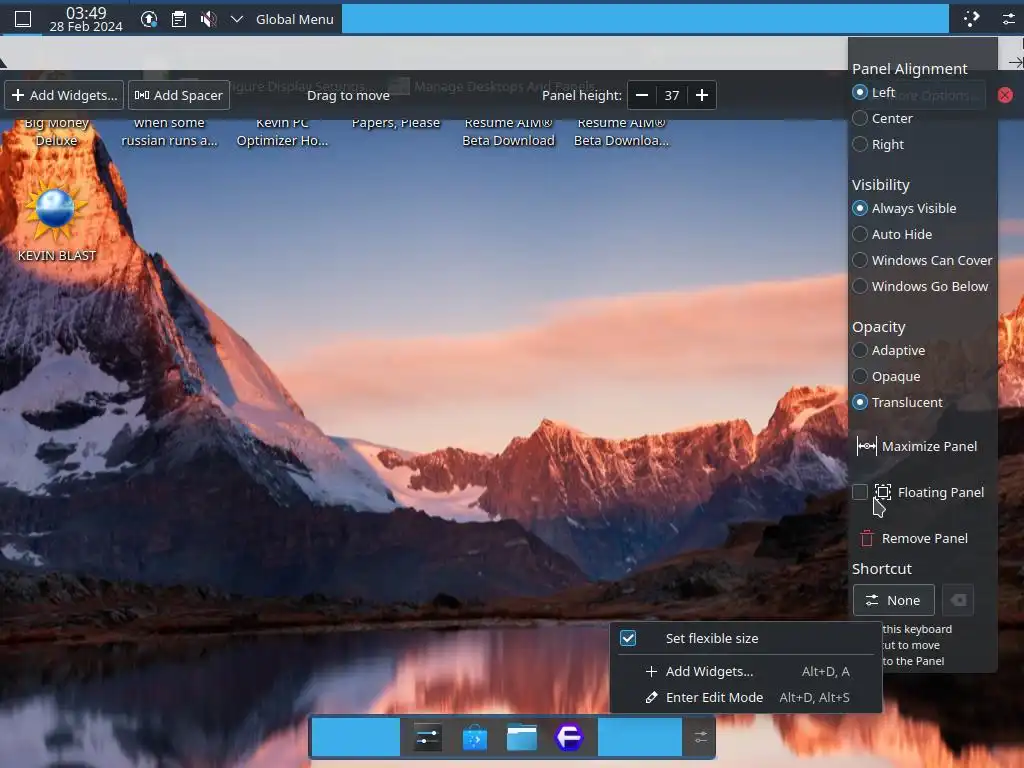This screenshot has height=768, width=1024.
Task: Select Resume AIM® Beta Download desktop item
Action: coord(508,131)
